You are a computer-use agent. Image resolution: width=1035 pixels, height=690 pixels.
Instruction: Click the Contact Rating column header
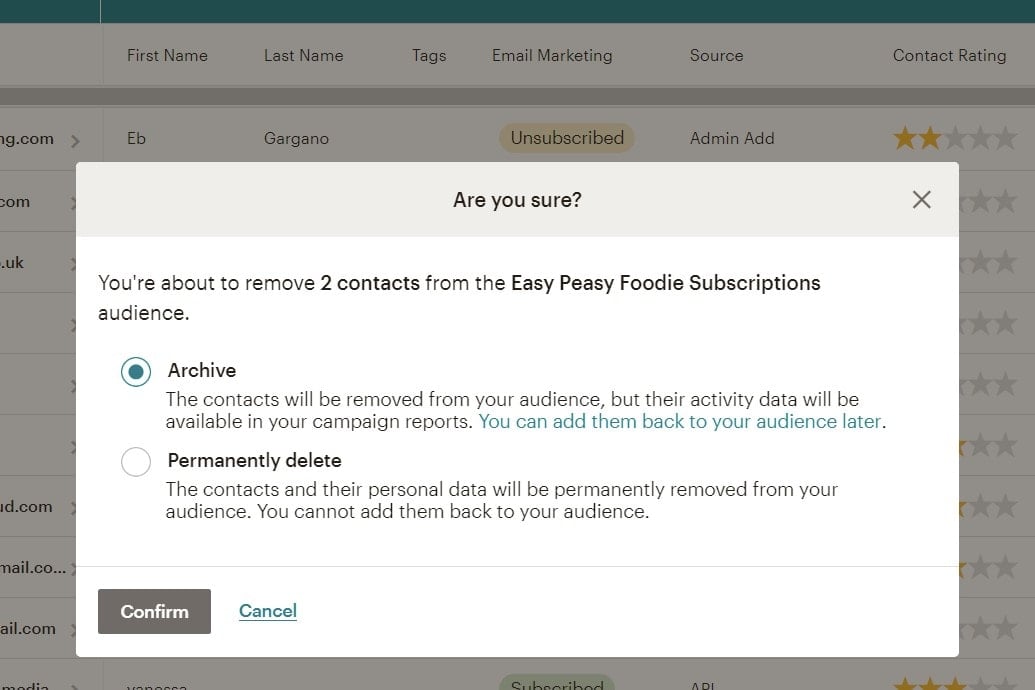point(949,55)
